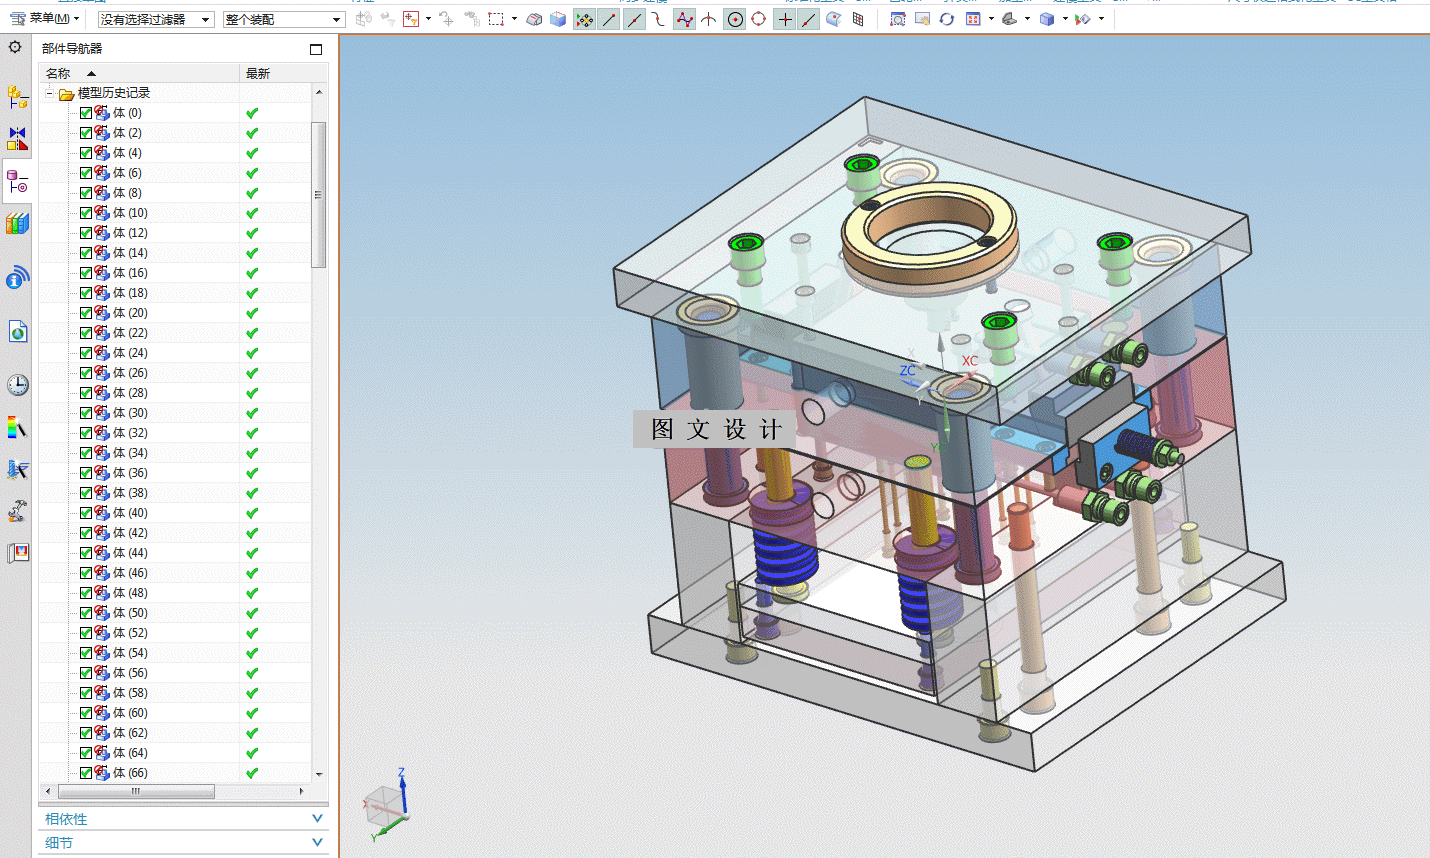Click the Rotate view toolbar icon
This screenshot has height=858, width=1430.
[946, 19]
